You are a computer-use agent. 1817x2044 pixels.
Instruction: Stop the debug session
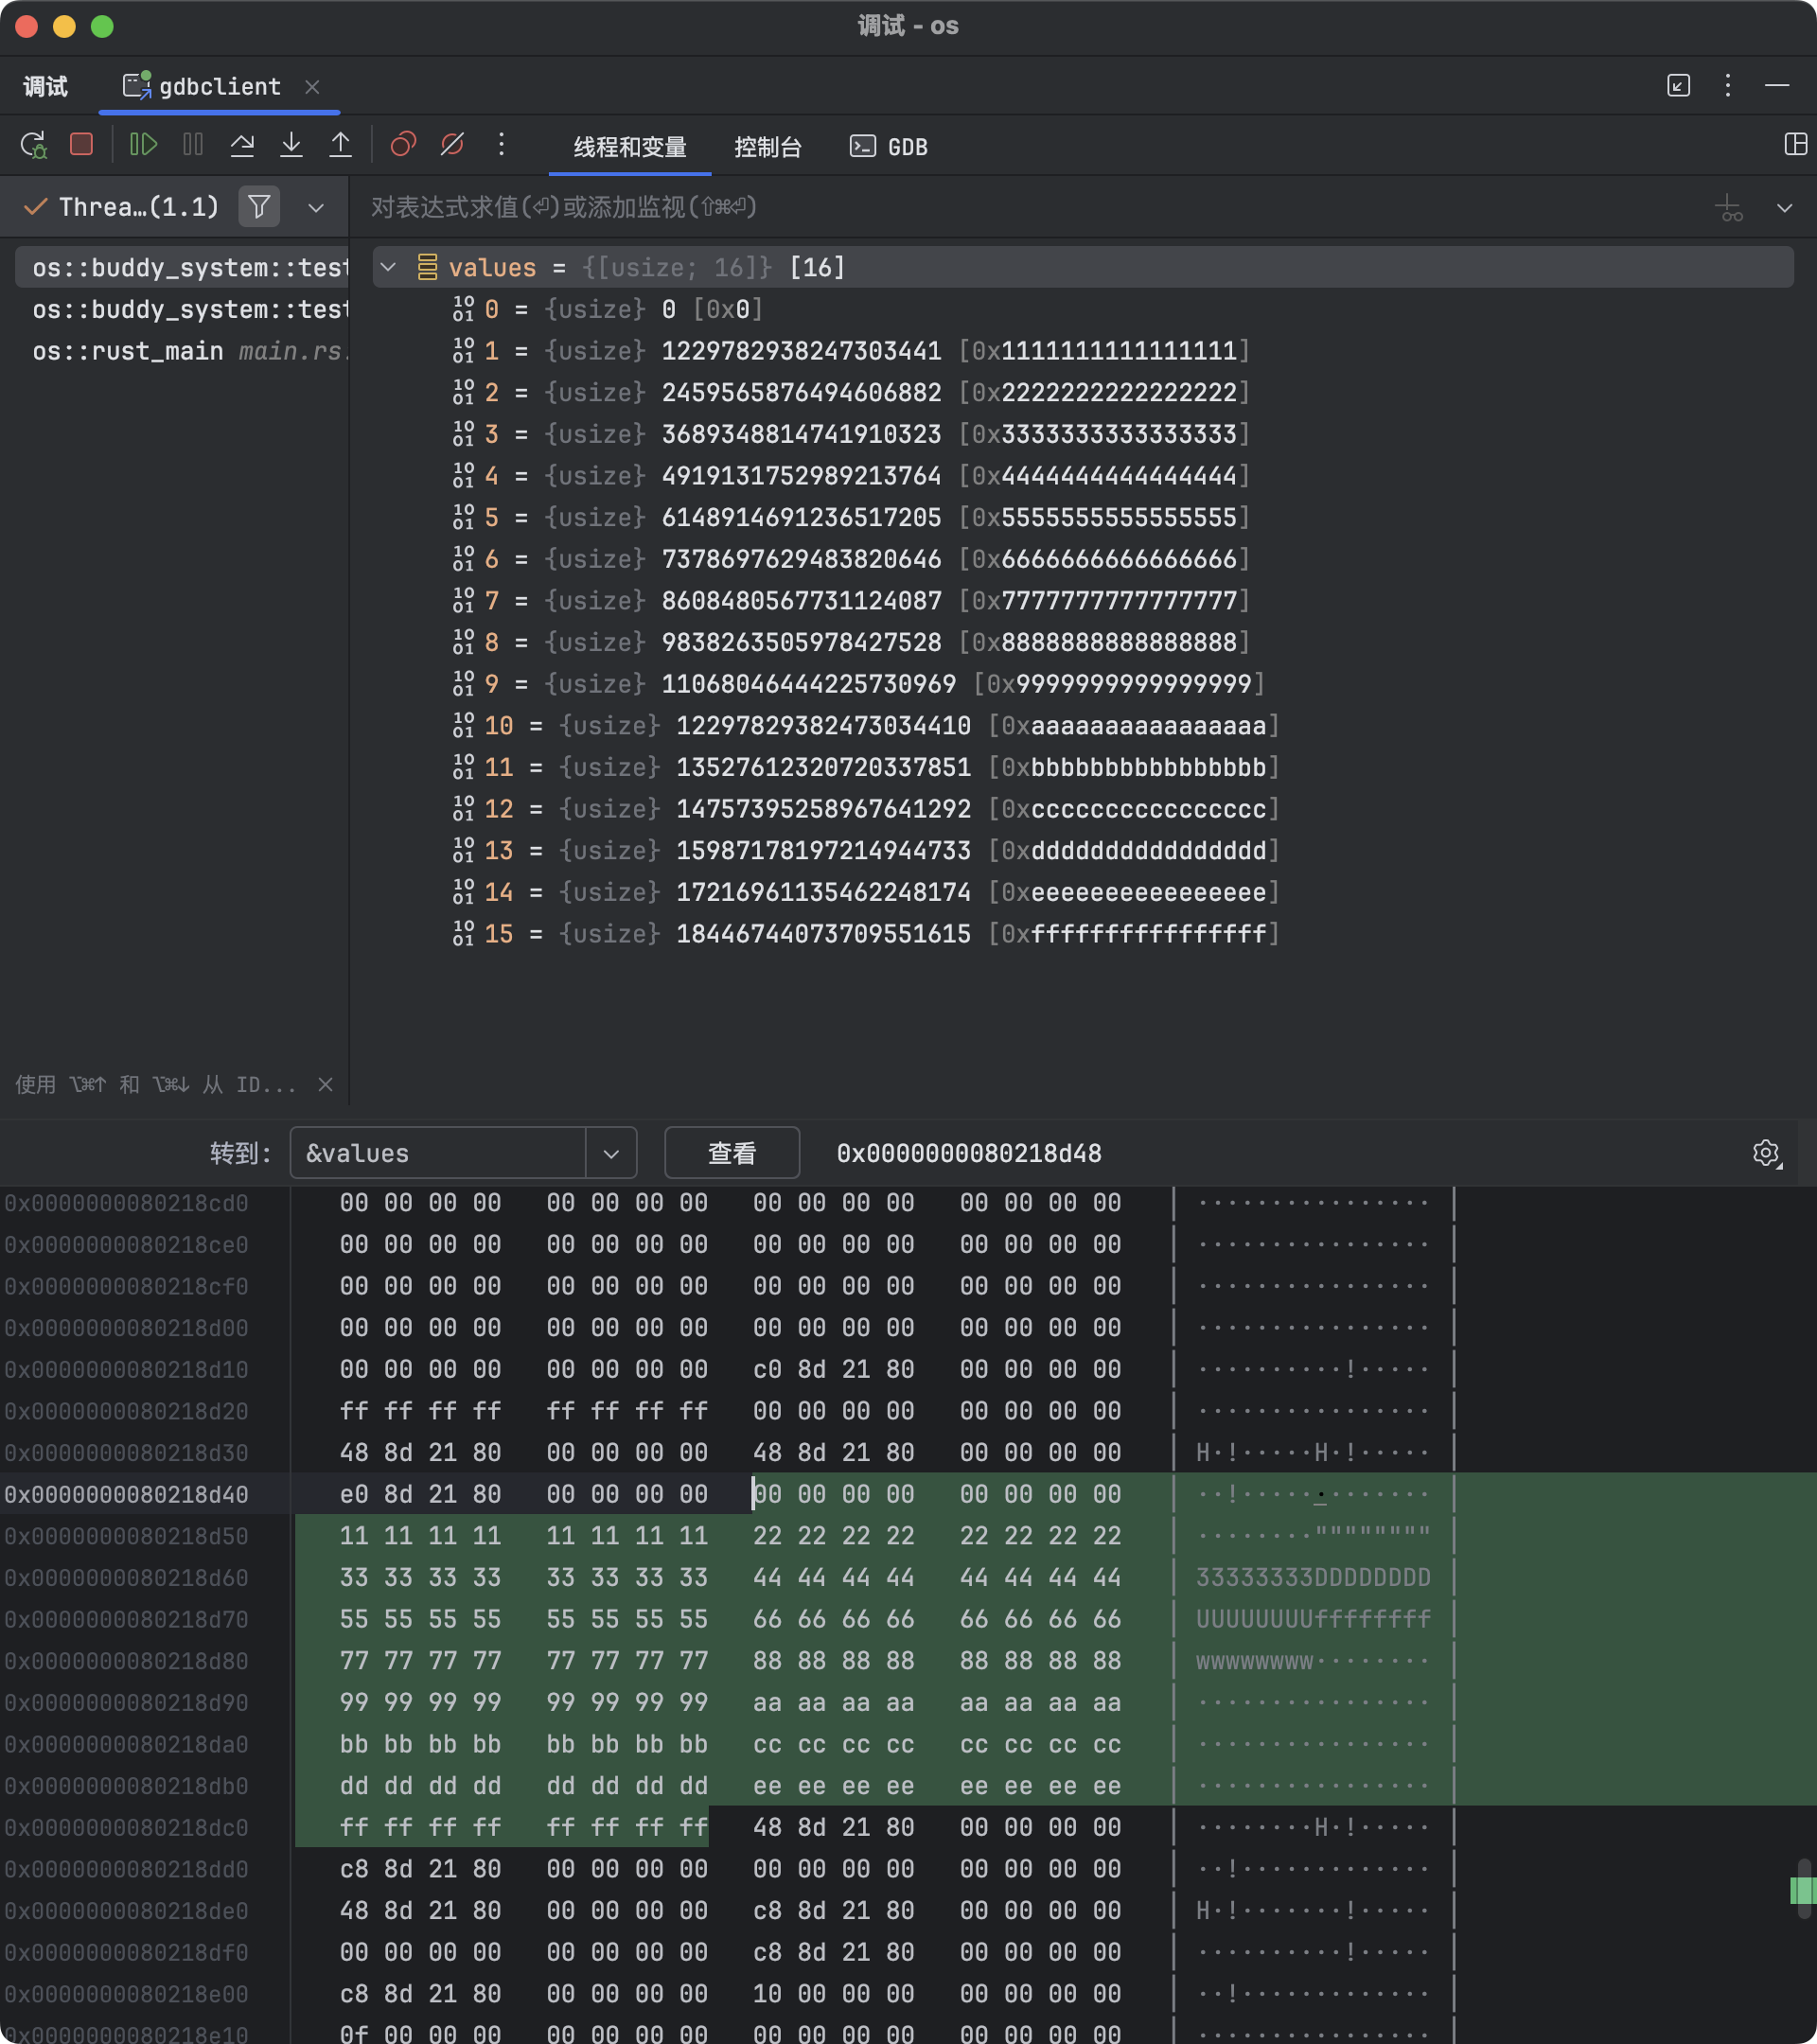(x=82, y=146)
